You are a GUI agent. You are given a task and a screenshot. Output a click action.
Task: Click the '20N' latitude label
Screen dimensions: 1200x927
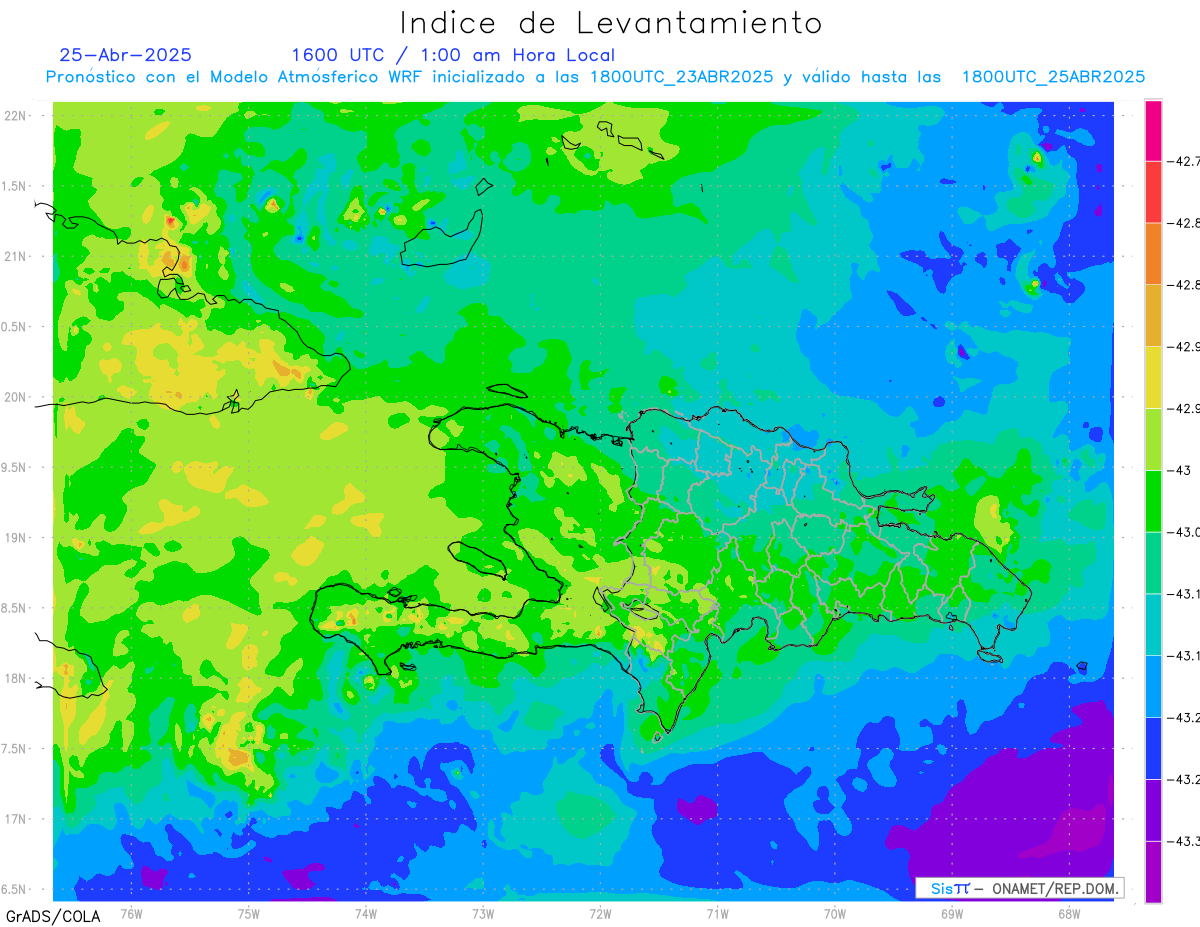pyautogui.click(x=15, y=397)
